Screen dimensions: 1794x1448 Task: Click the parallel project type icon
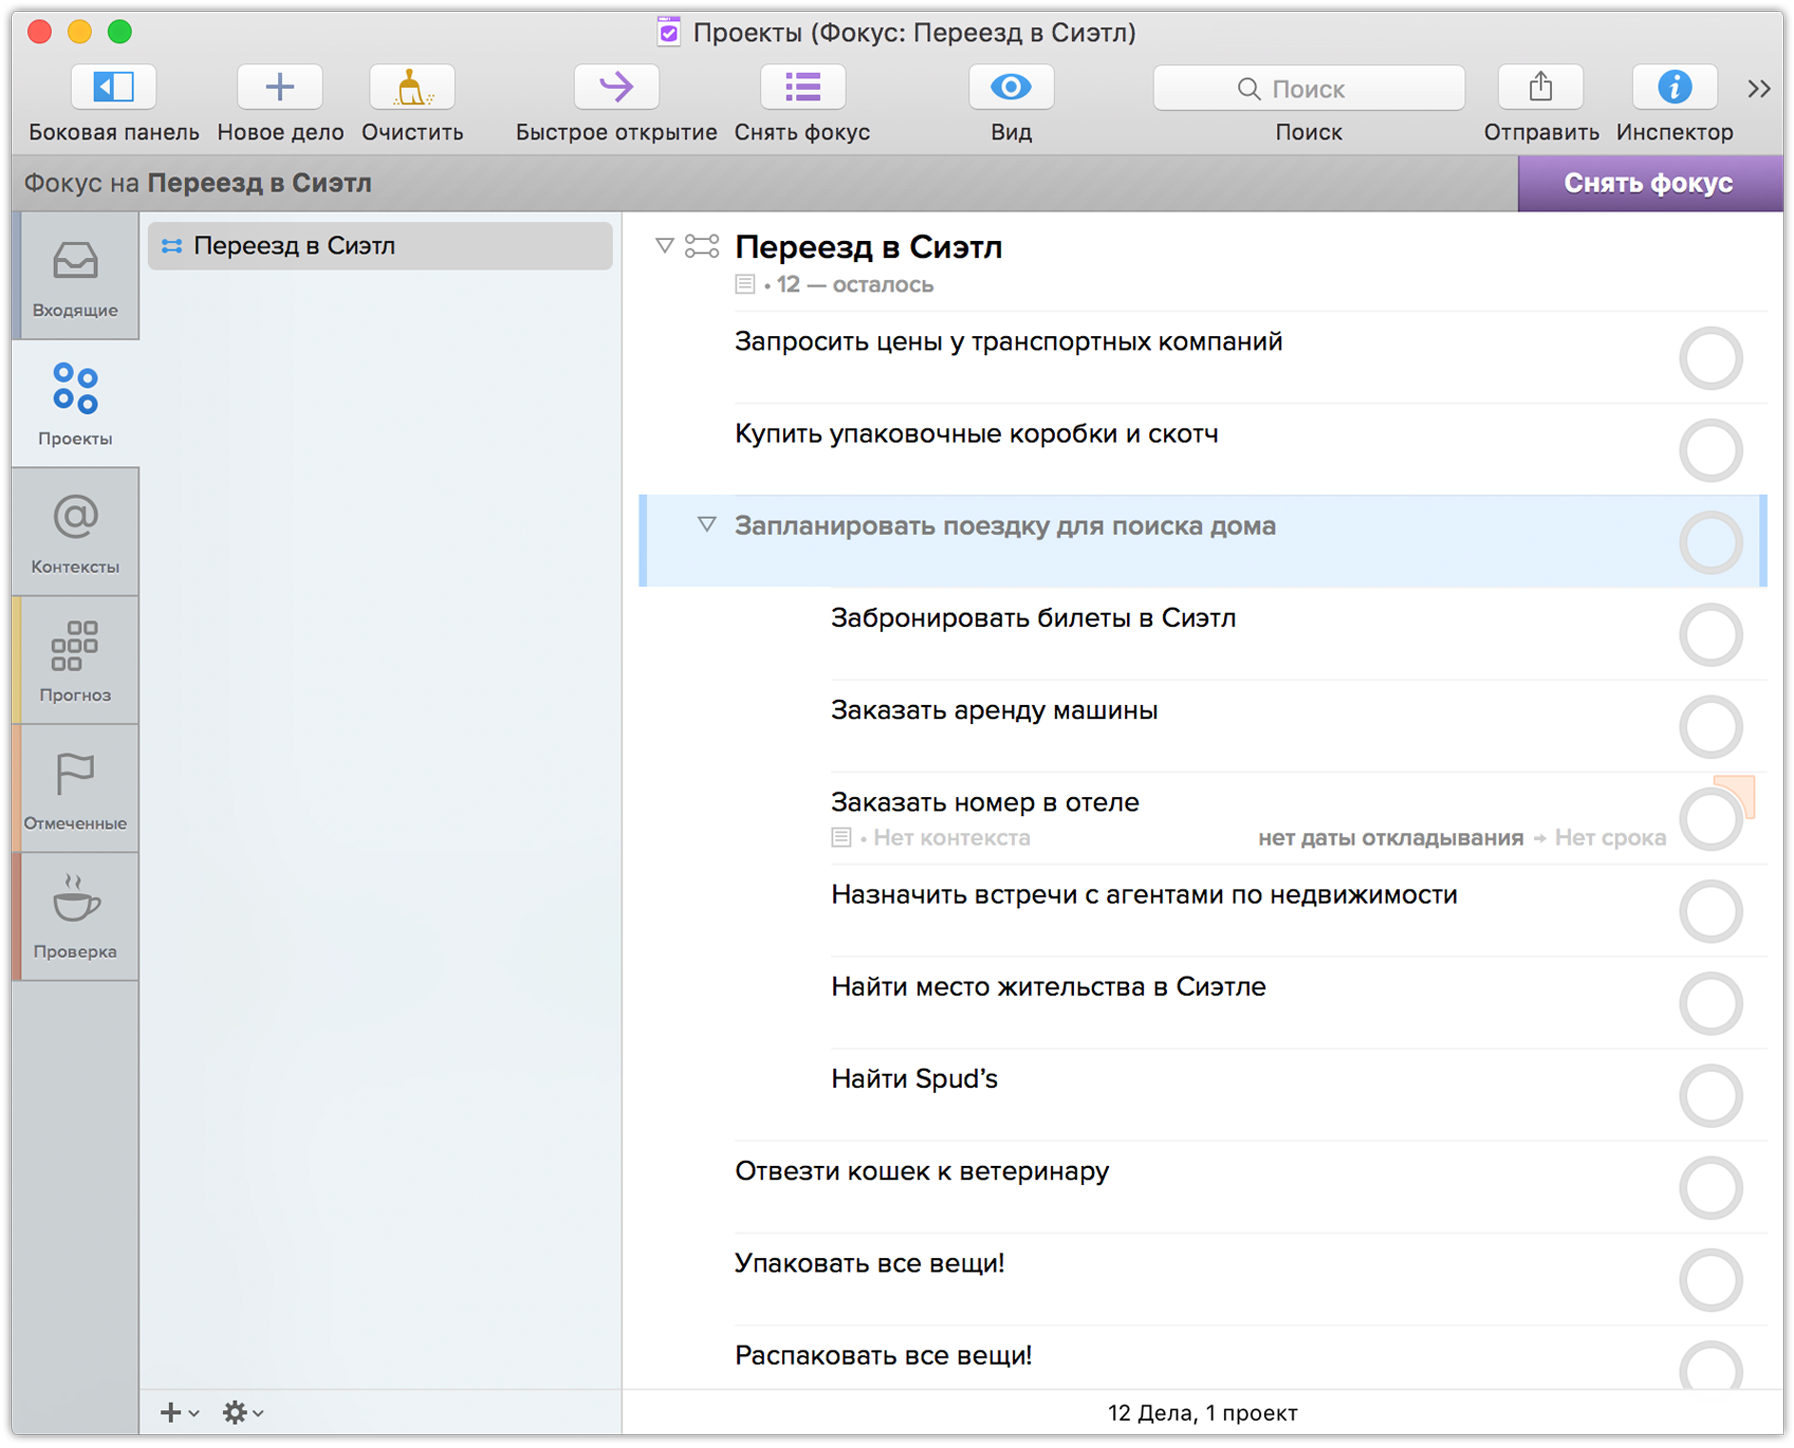pyautogui.click(x=702, y=245)
